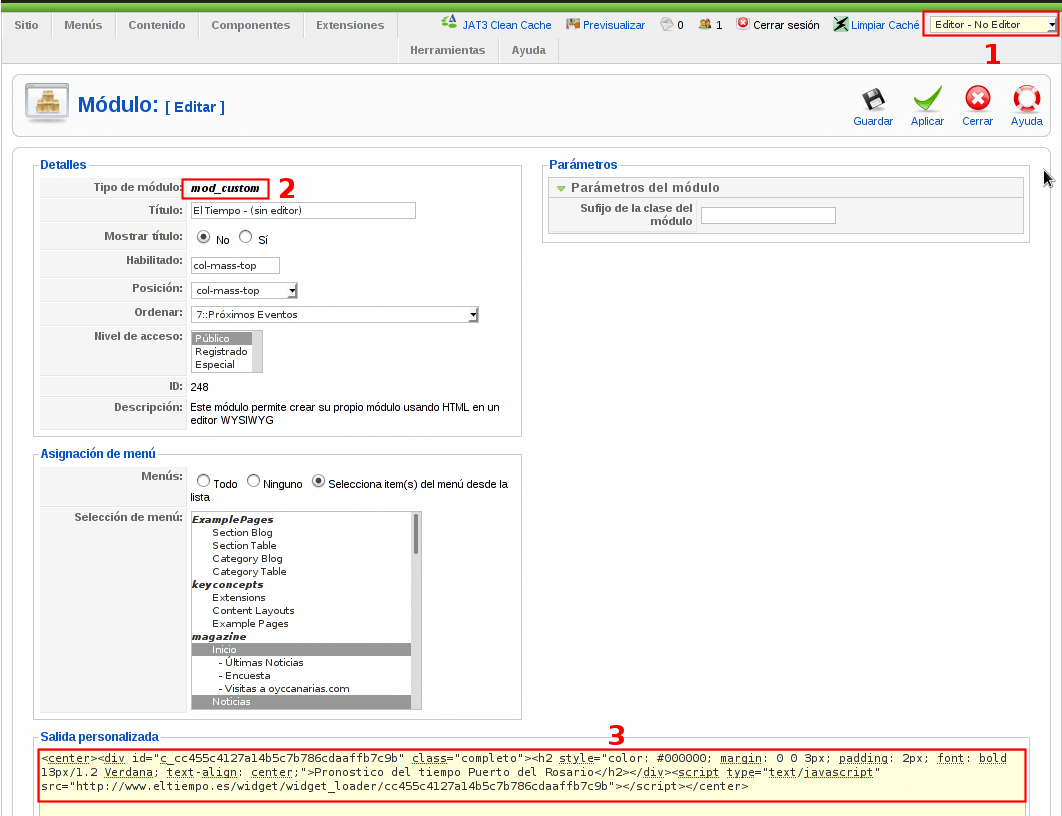Select Sí for Mostrar título
The image size is (1062, 816).
[x=245, y=237]
